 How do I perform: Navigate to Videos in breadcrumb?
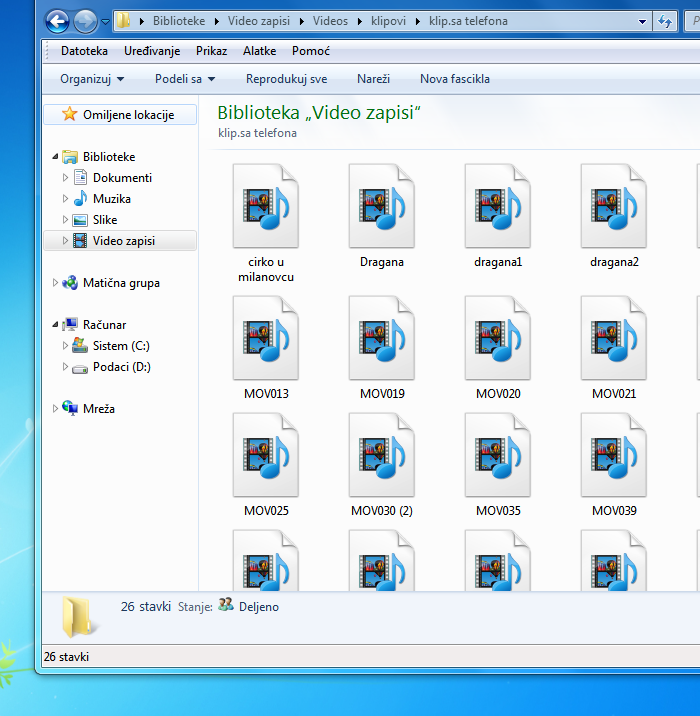point(330,21)
